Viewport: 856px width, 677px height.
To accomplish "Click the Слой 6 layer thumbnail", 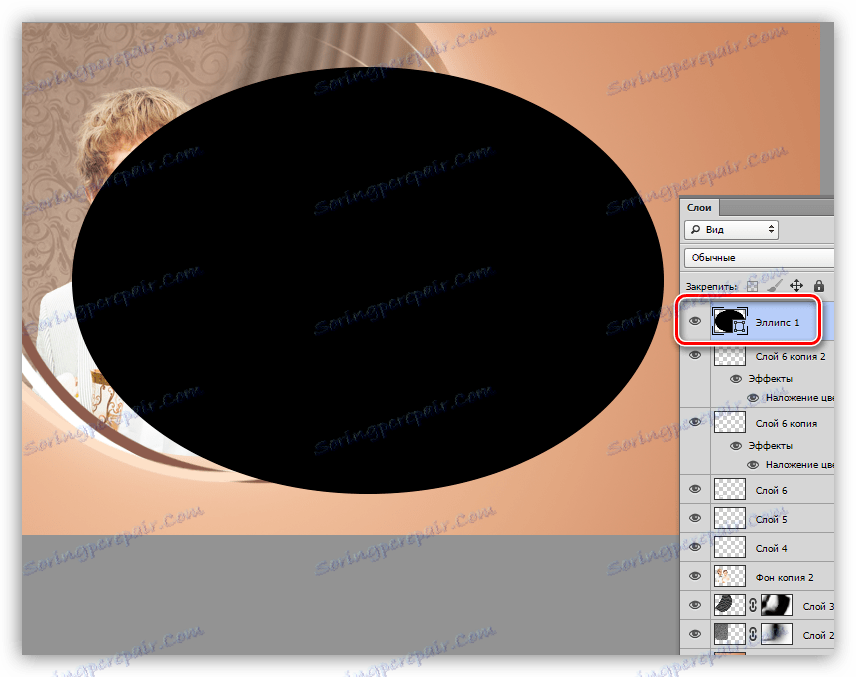I will (730, 489).
